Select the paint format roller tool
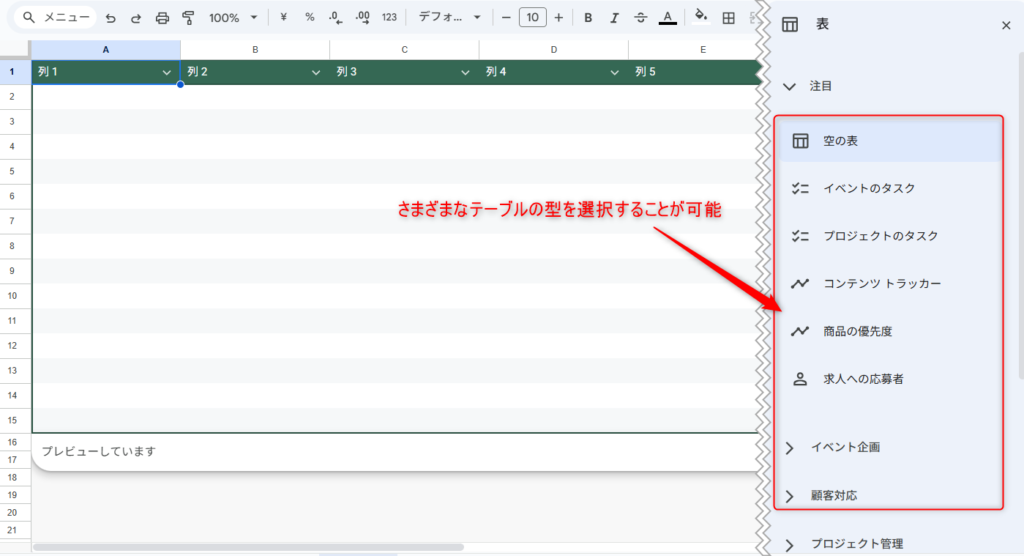The width and height of the screenshot is (1024, 556). pos(188,18)
